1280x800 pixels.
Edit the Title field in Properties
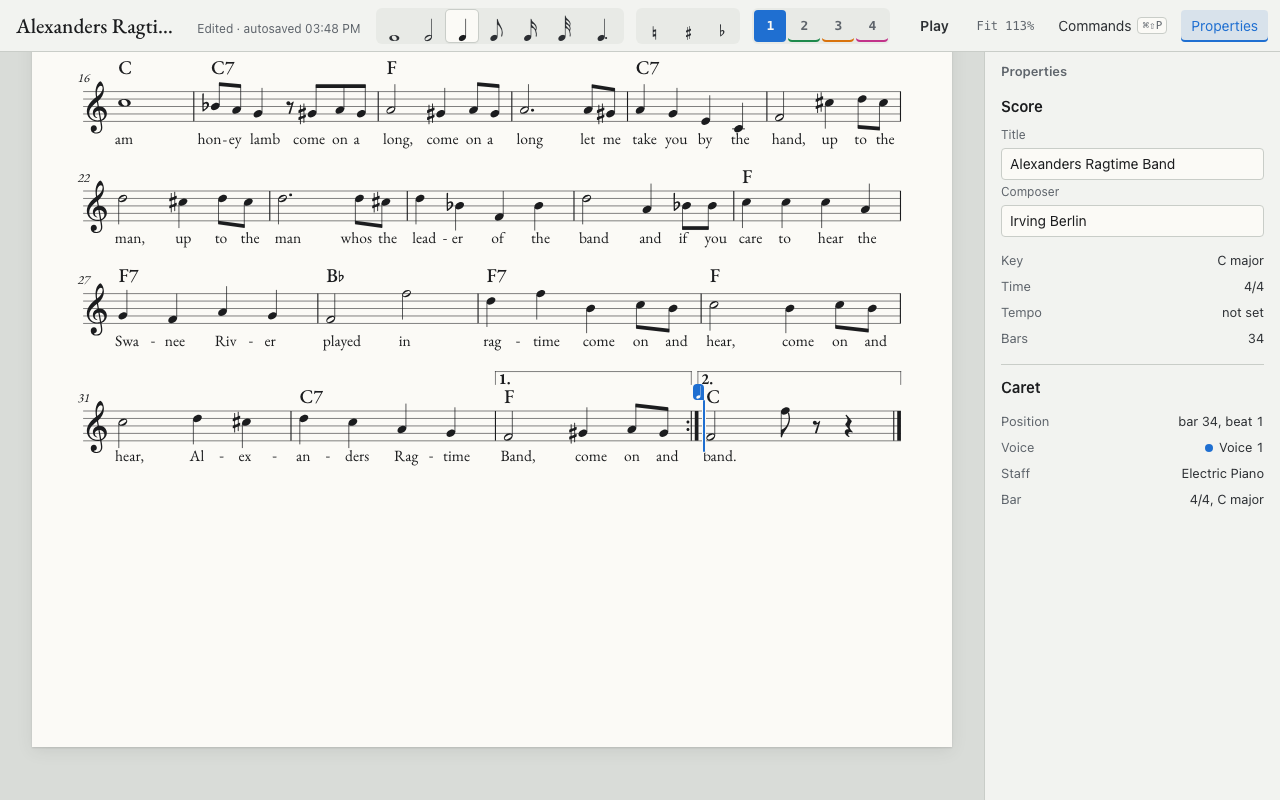[x=1132, y=164]
